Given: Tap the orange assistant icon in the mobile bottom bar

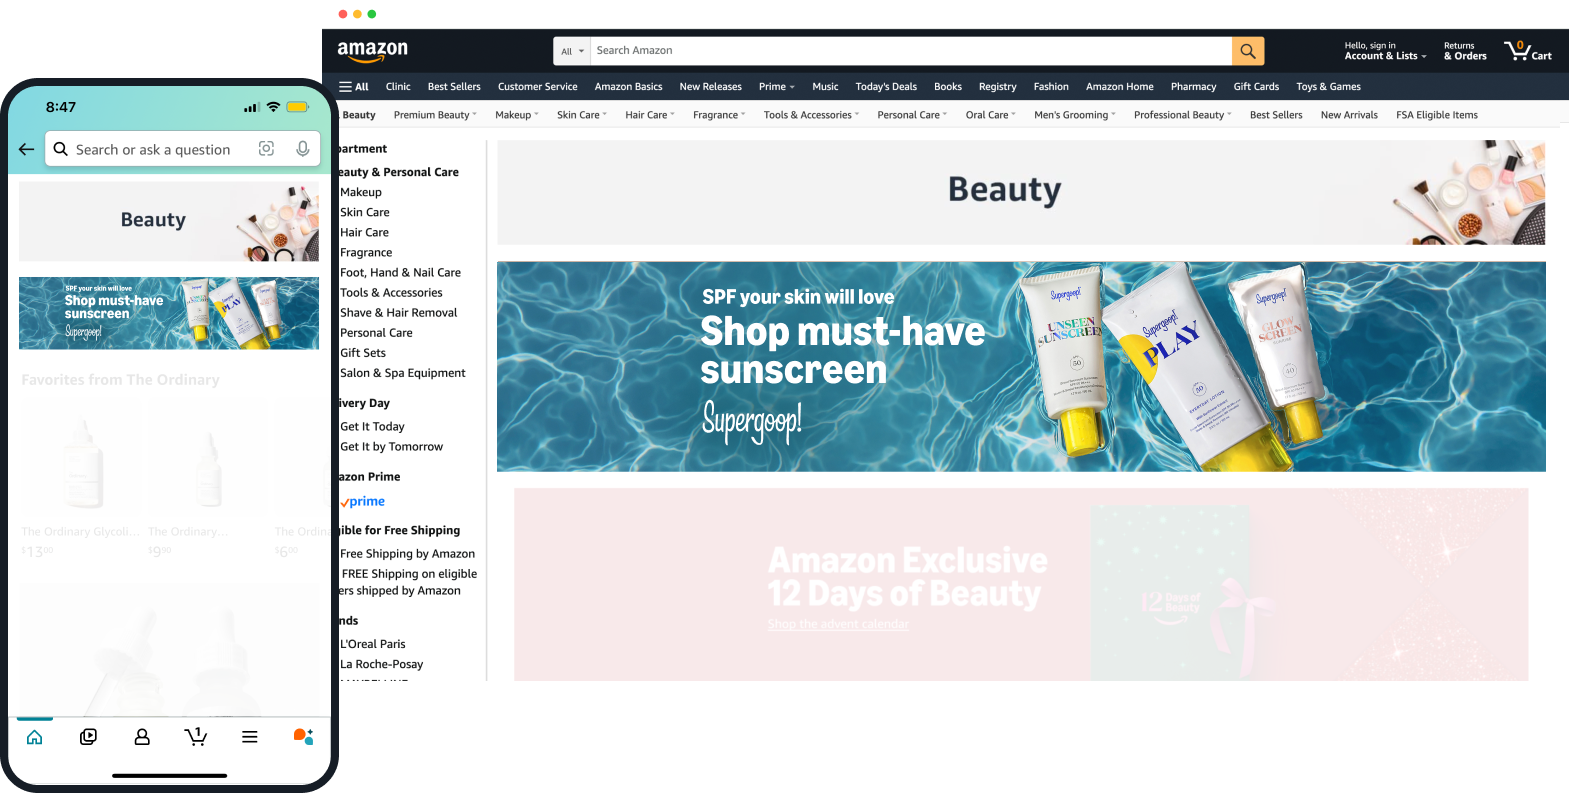Looking at the screenshot, I should (x=303, y=737).
